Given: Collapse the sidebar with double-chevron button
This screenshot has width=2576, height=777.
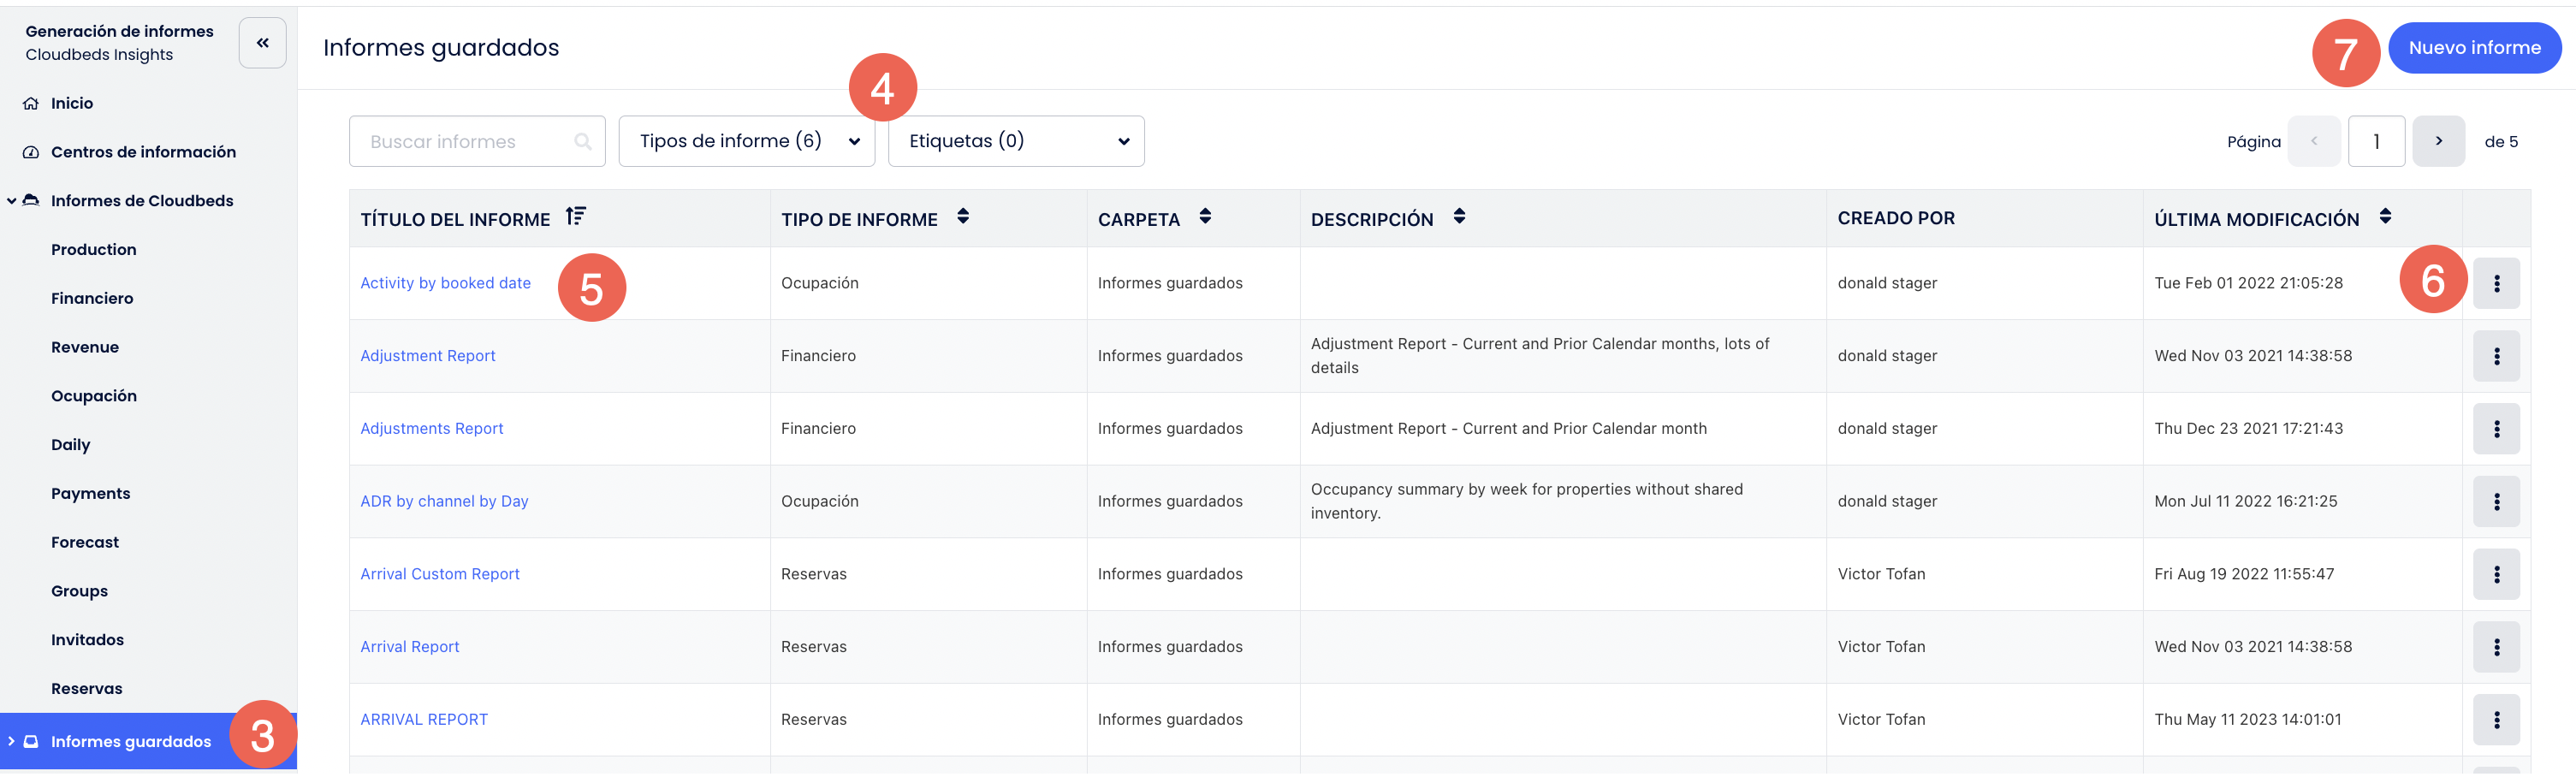Looking at the screenshot, I should [x=262, y=43].
